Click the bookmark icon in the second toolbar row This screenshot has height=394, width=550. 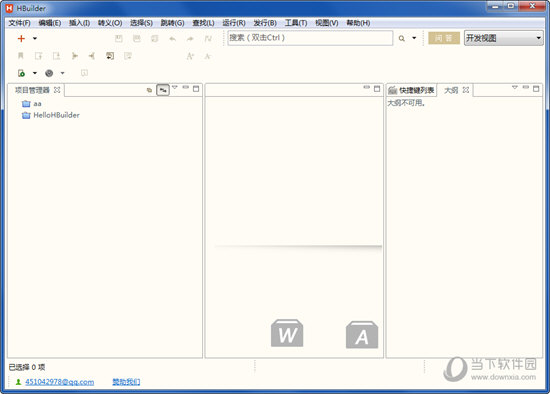[x=21, y=56]
